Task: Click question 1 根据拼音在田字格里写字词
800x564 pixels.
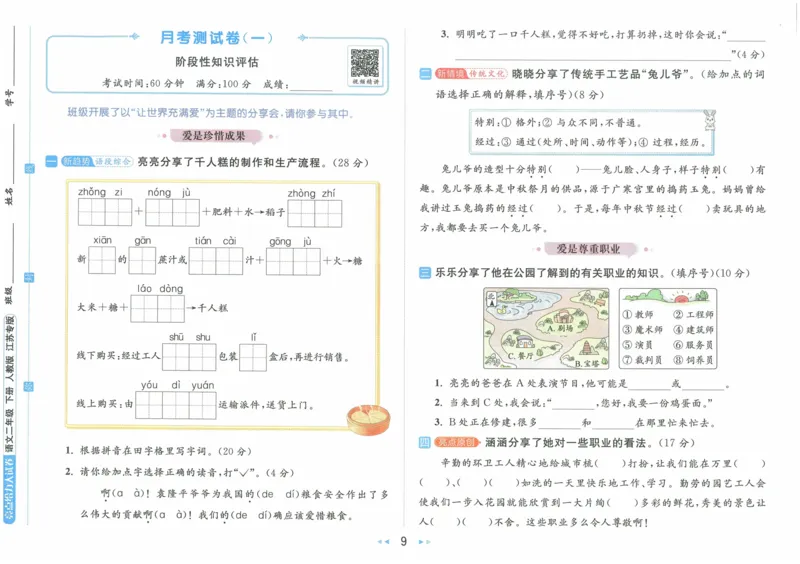Action: 159,451
